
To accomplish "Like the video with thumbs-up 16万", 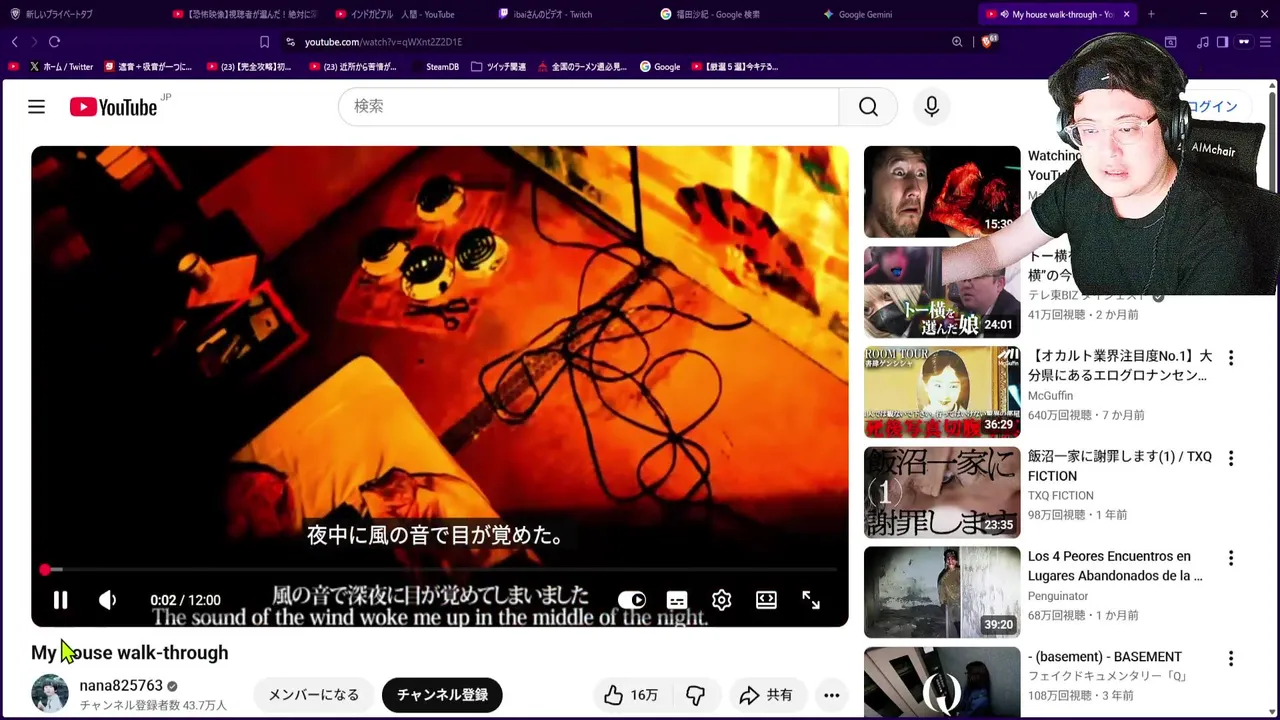I will pos(631,695).
